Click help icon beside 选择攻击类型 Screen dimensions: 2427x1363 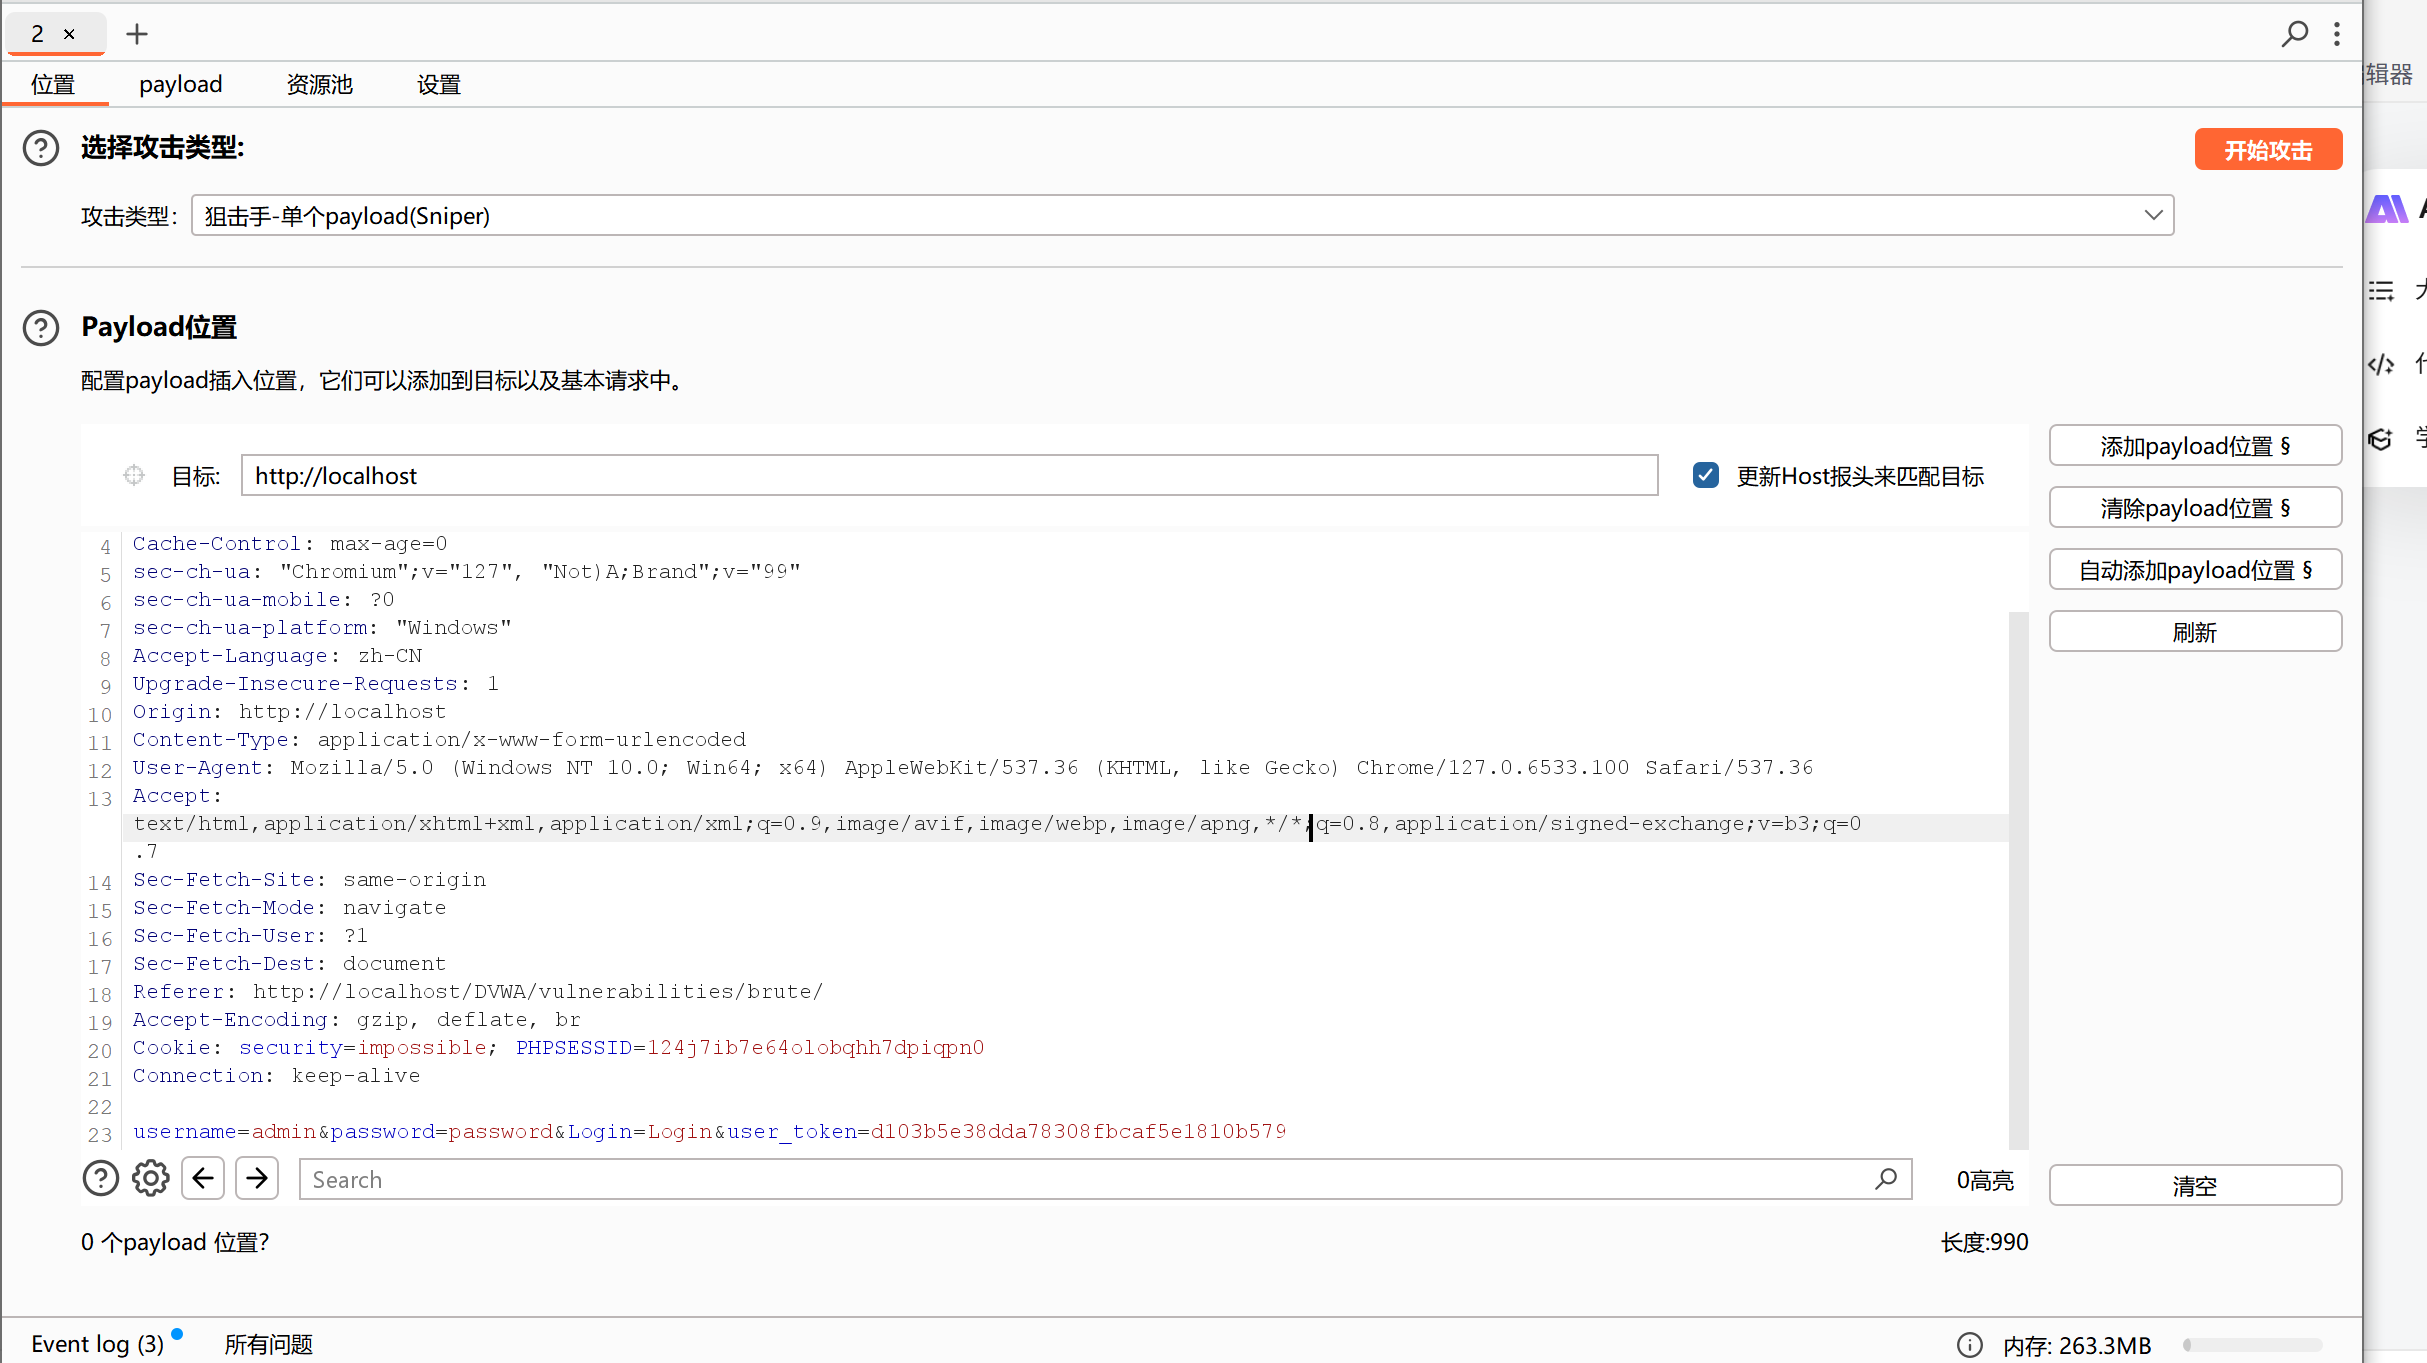[41, 148]
